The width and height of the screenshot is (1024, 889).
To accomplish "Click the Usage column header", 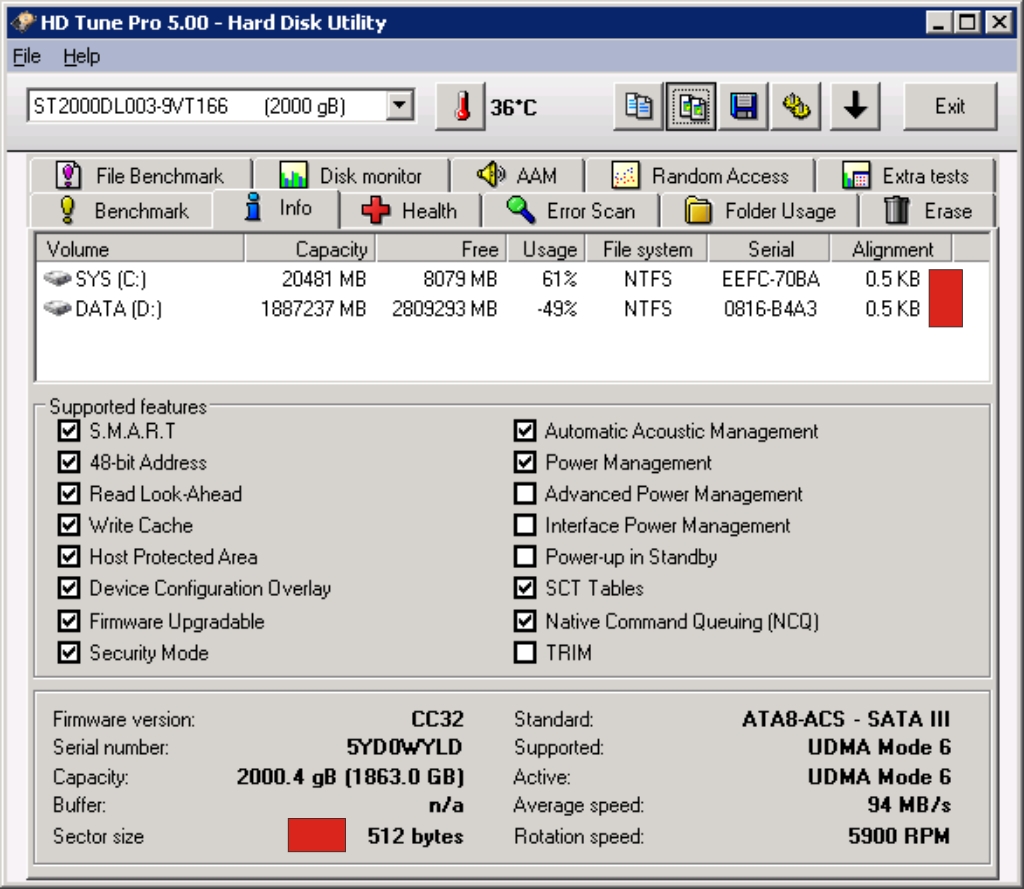I will coord(546,249).
